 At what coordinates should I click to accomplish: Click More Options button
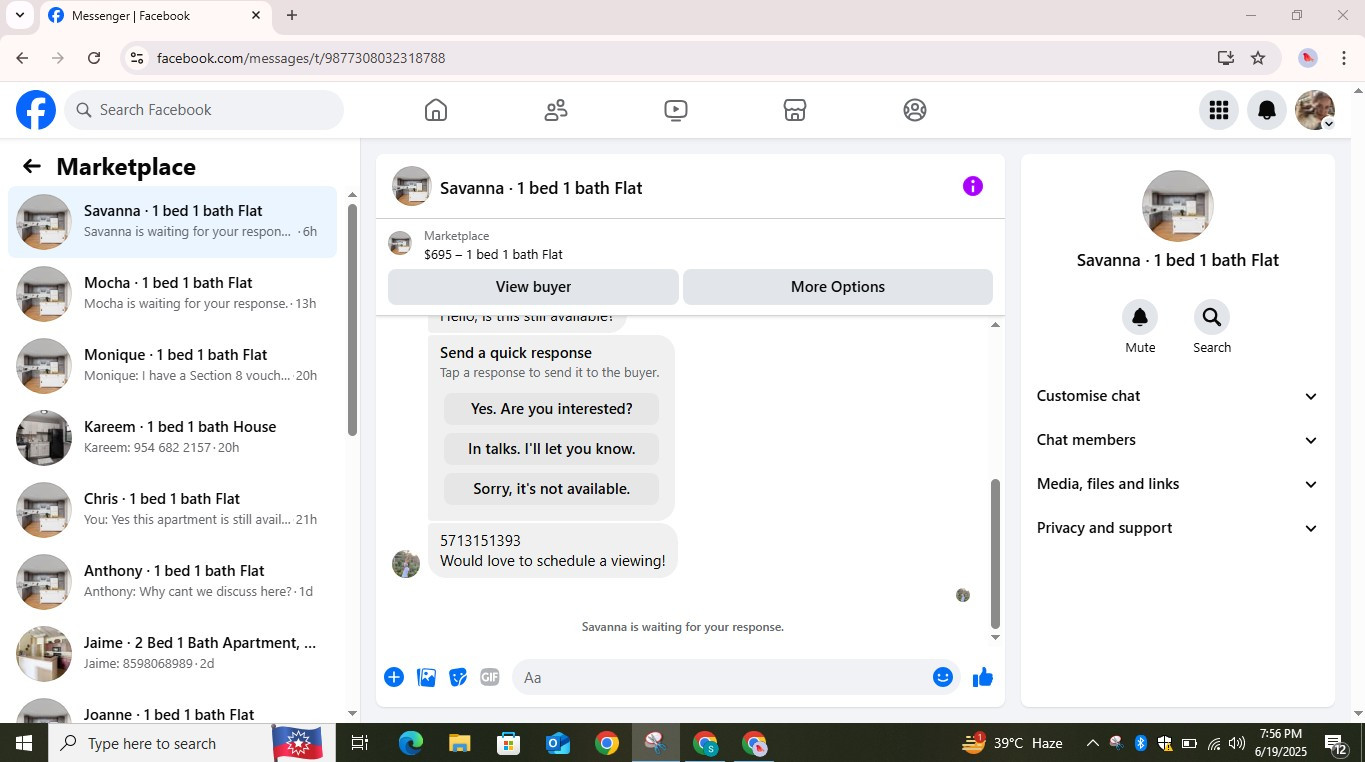point(838,287)
